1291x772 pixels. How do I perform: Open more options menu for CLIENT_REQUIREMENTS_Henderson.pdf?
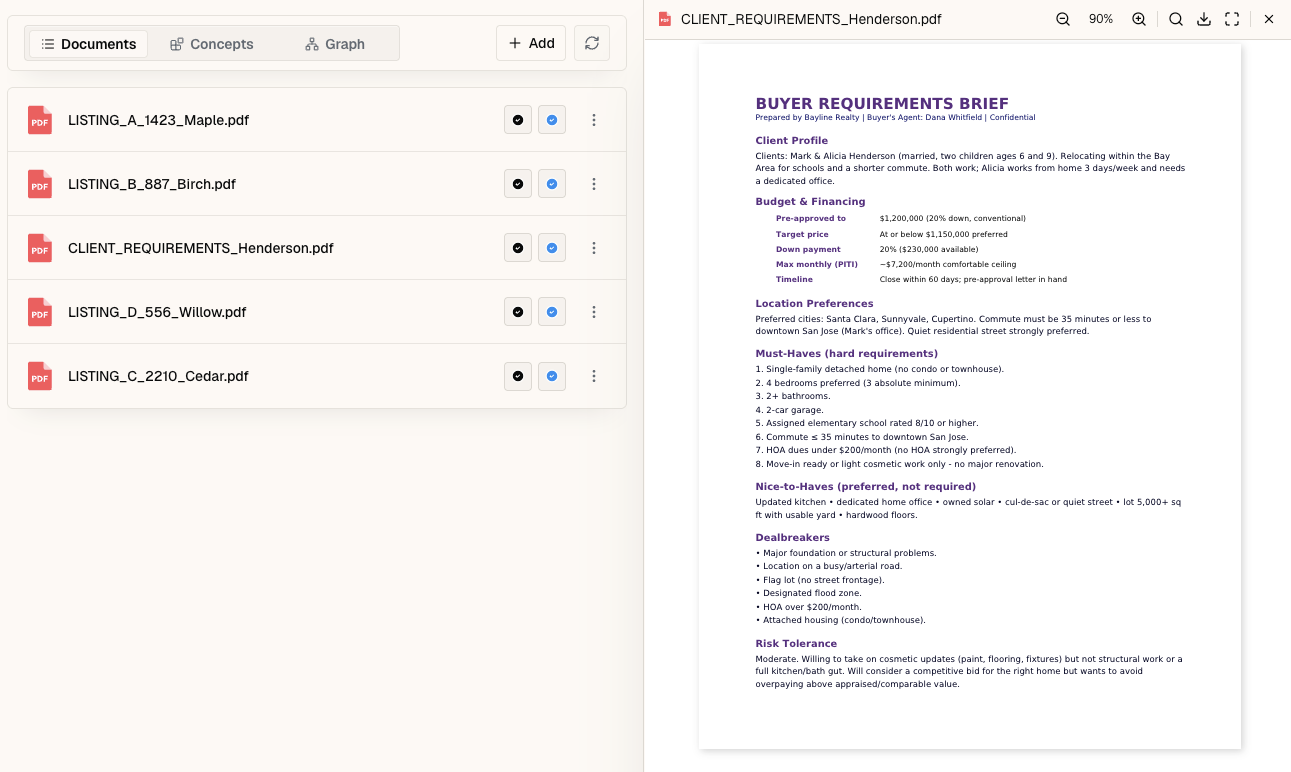(x=594, y=248)
